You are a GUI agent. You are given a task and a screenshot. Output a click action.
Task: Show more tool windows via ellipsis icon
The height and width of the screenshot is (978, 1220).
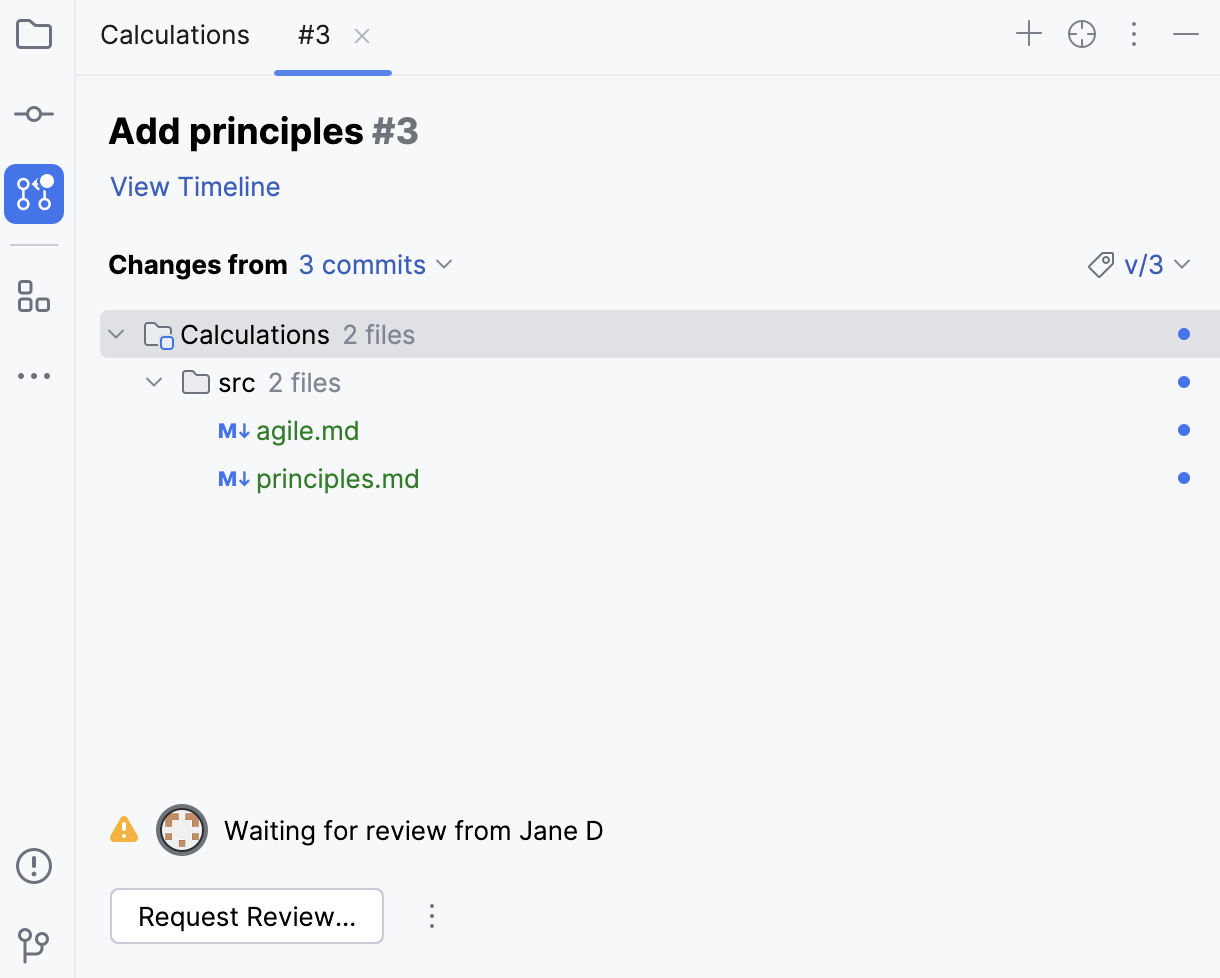[x=34, y=375]
